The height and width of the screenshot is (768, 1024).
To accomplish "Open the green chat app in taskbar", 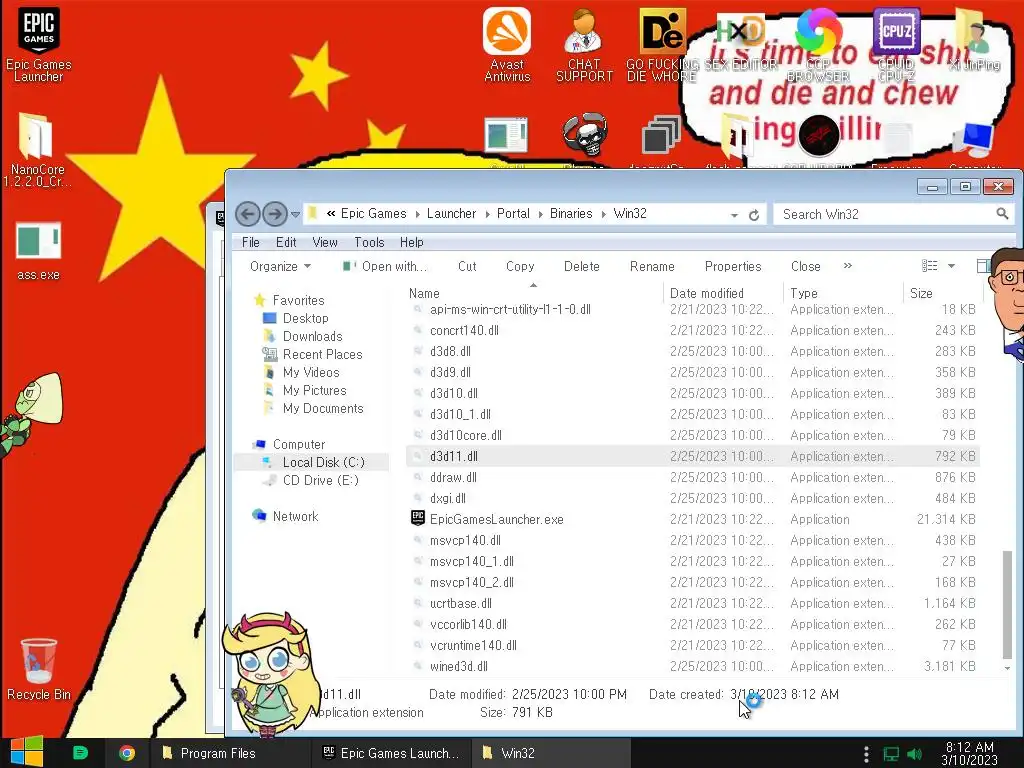I will pyautogui.click(x=80, y=753).
